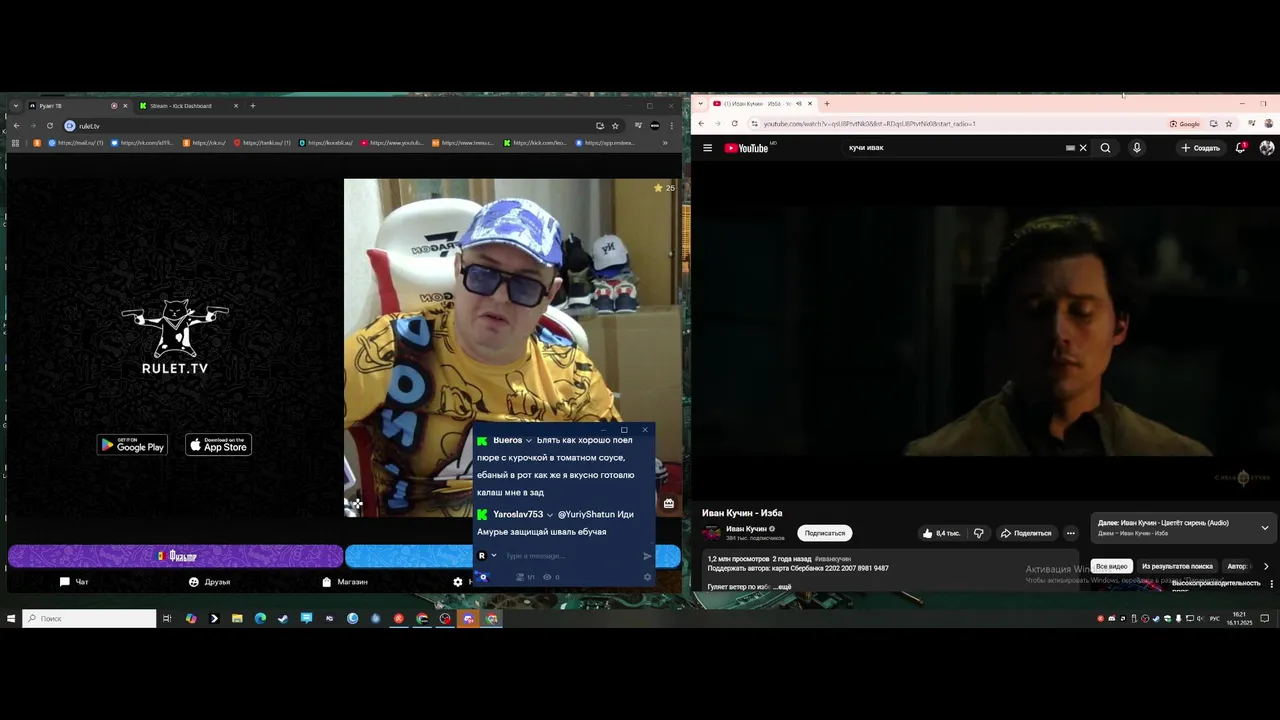The width and height of the screenshot is (1280, 720).
Task: Switch to the Stream - Kick Dashboard tab
Action: (188, 106)
